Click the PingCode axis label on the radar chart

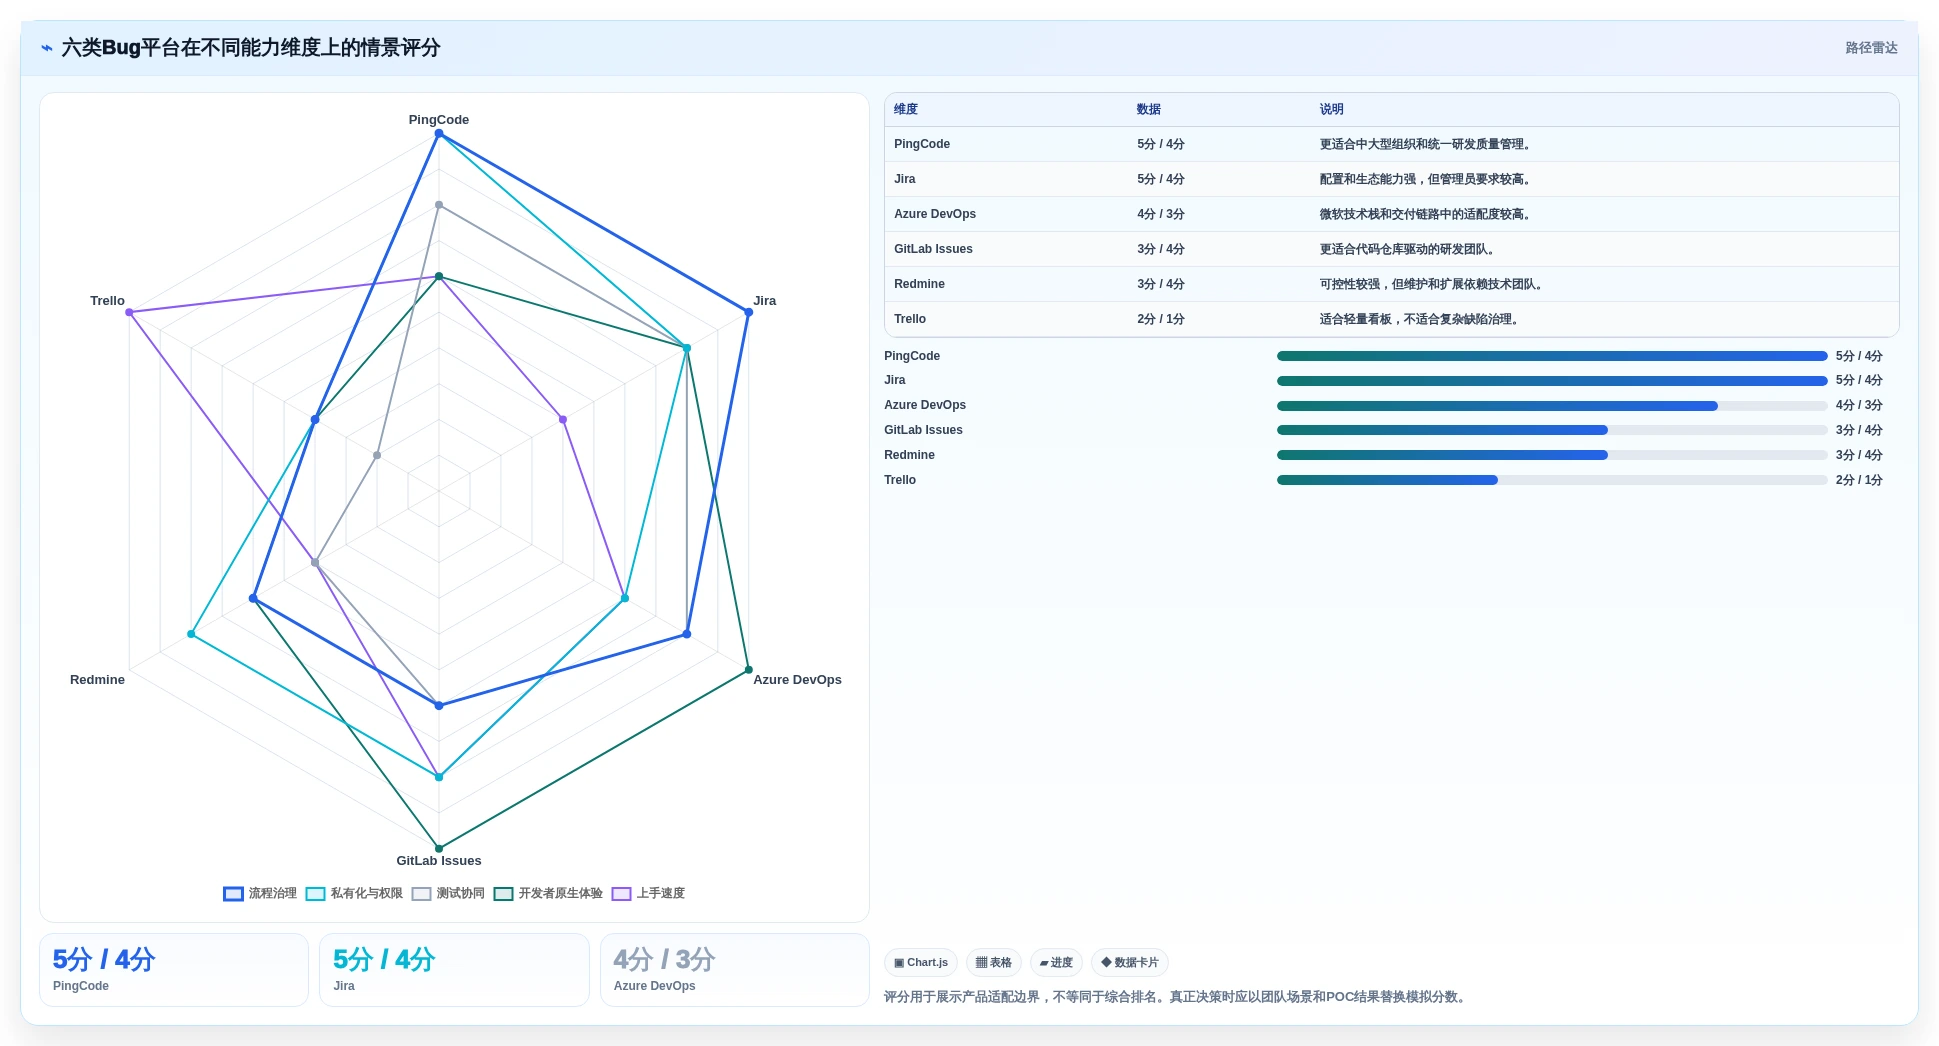(439, 120)
